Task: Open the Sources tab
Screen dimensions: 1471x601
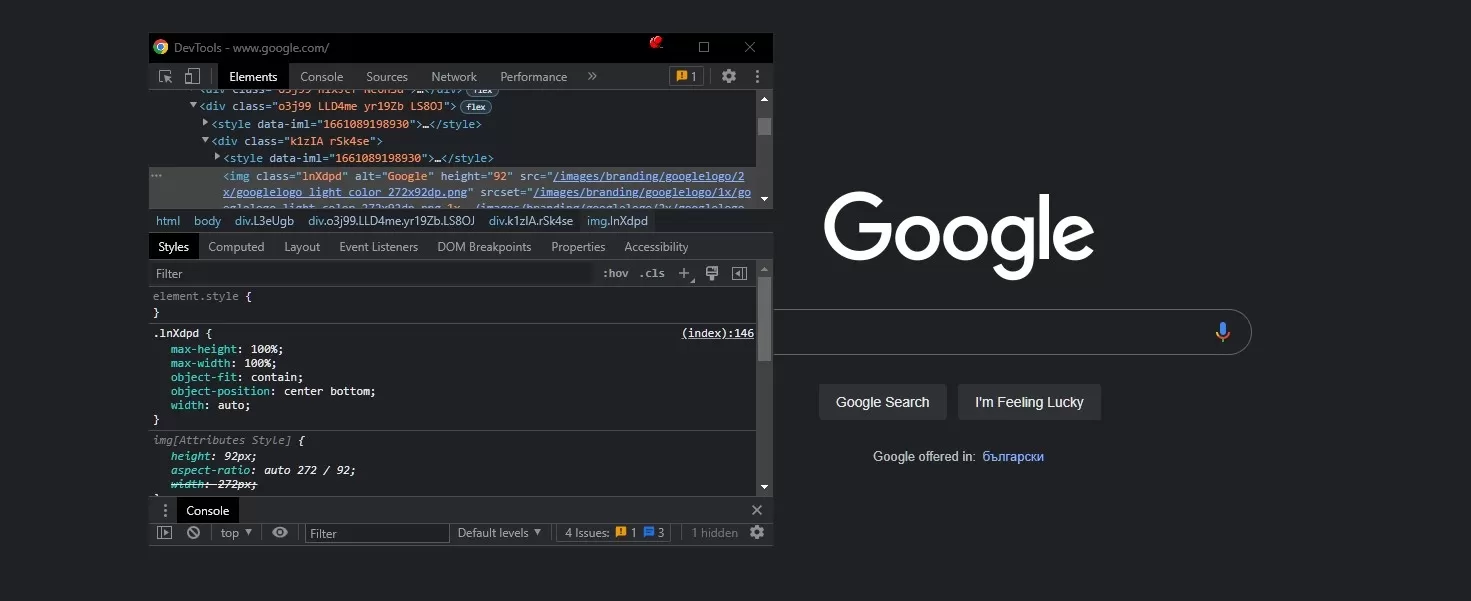Action: pyautogui.click(x=387, y=76)
